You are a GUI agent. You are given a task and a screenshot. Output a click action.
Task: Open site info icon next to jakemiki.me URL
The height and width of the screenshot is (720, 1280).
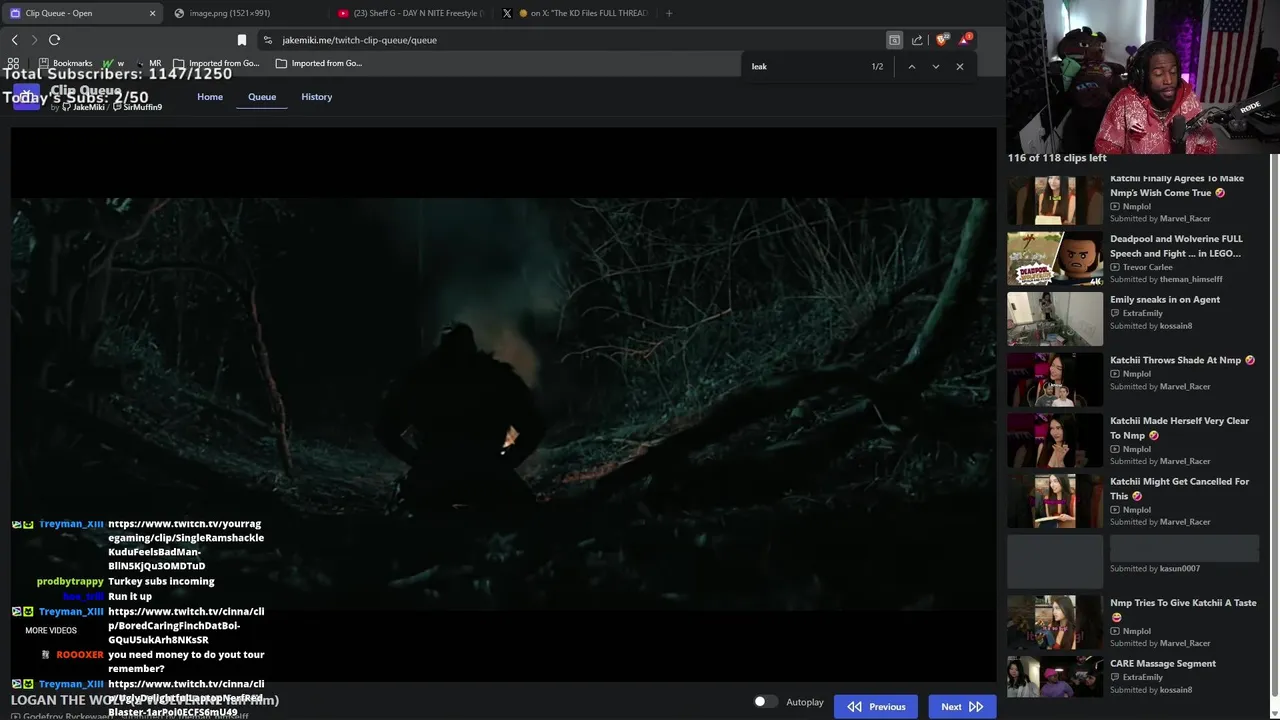(267, 40)
